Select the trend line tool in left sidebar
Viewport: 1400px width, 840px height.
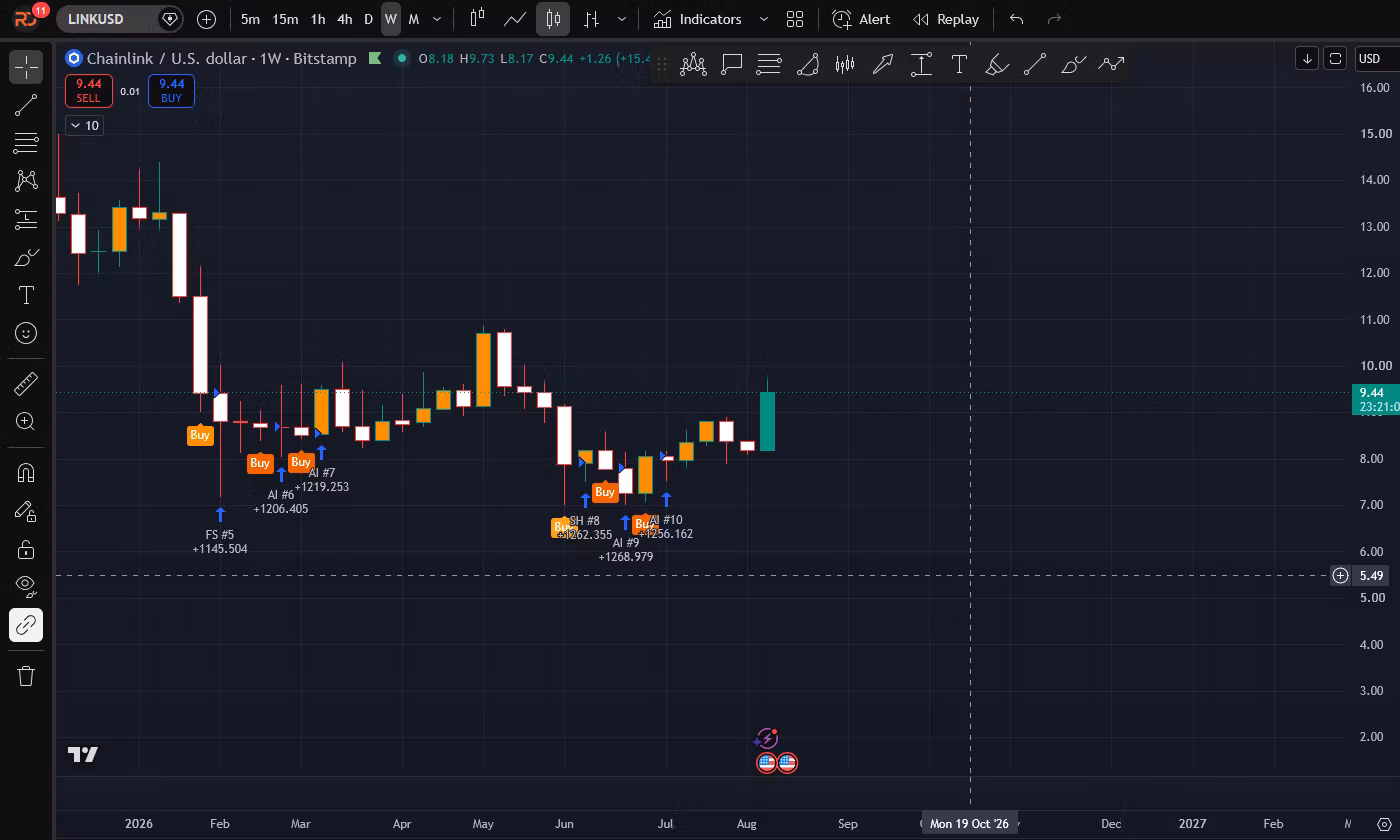(x=26, y=105)
